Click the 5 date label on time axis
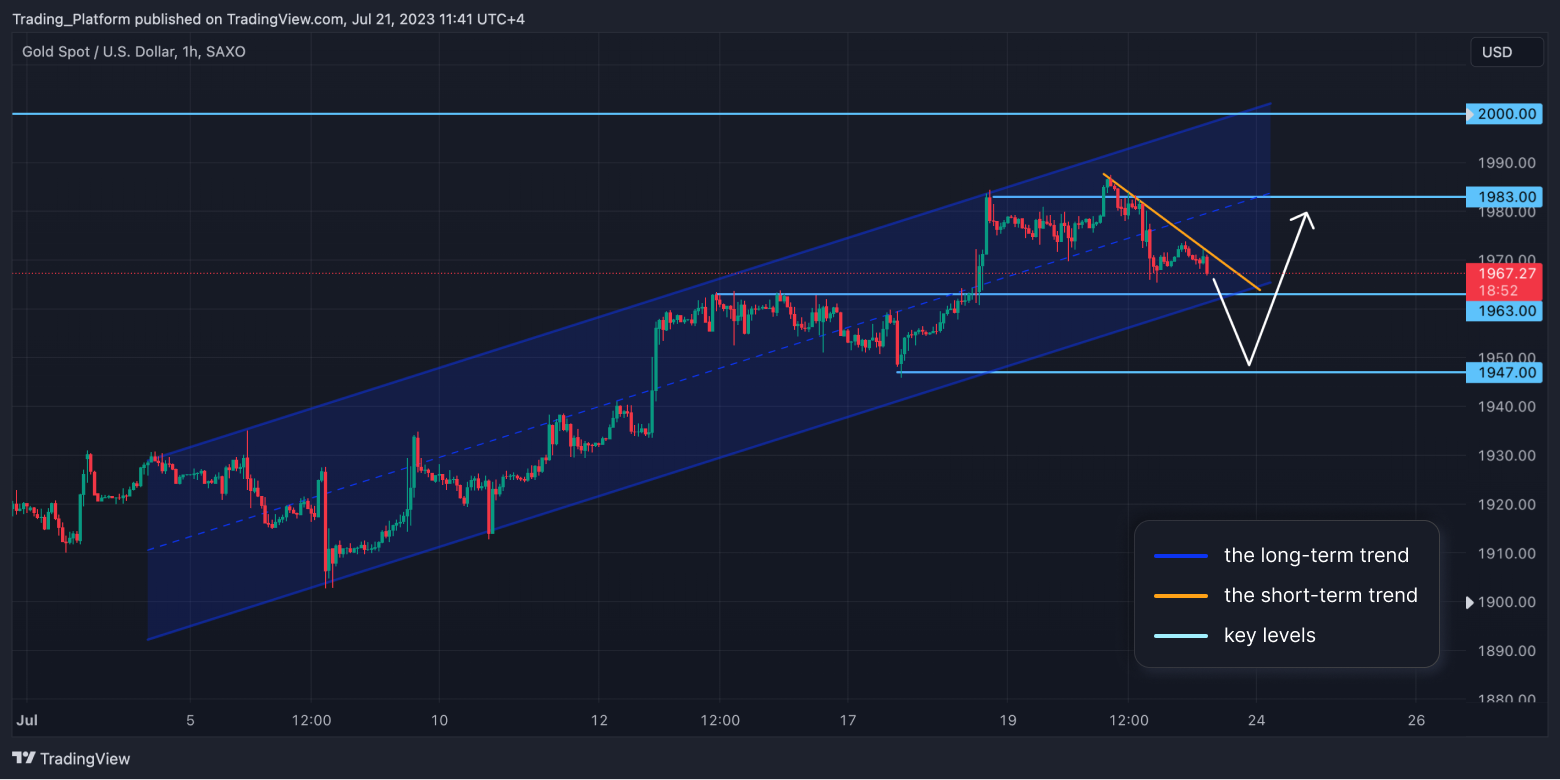The image size is (1560, 780). click(190, 720)
